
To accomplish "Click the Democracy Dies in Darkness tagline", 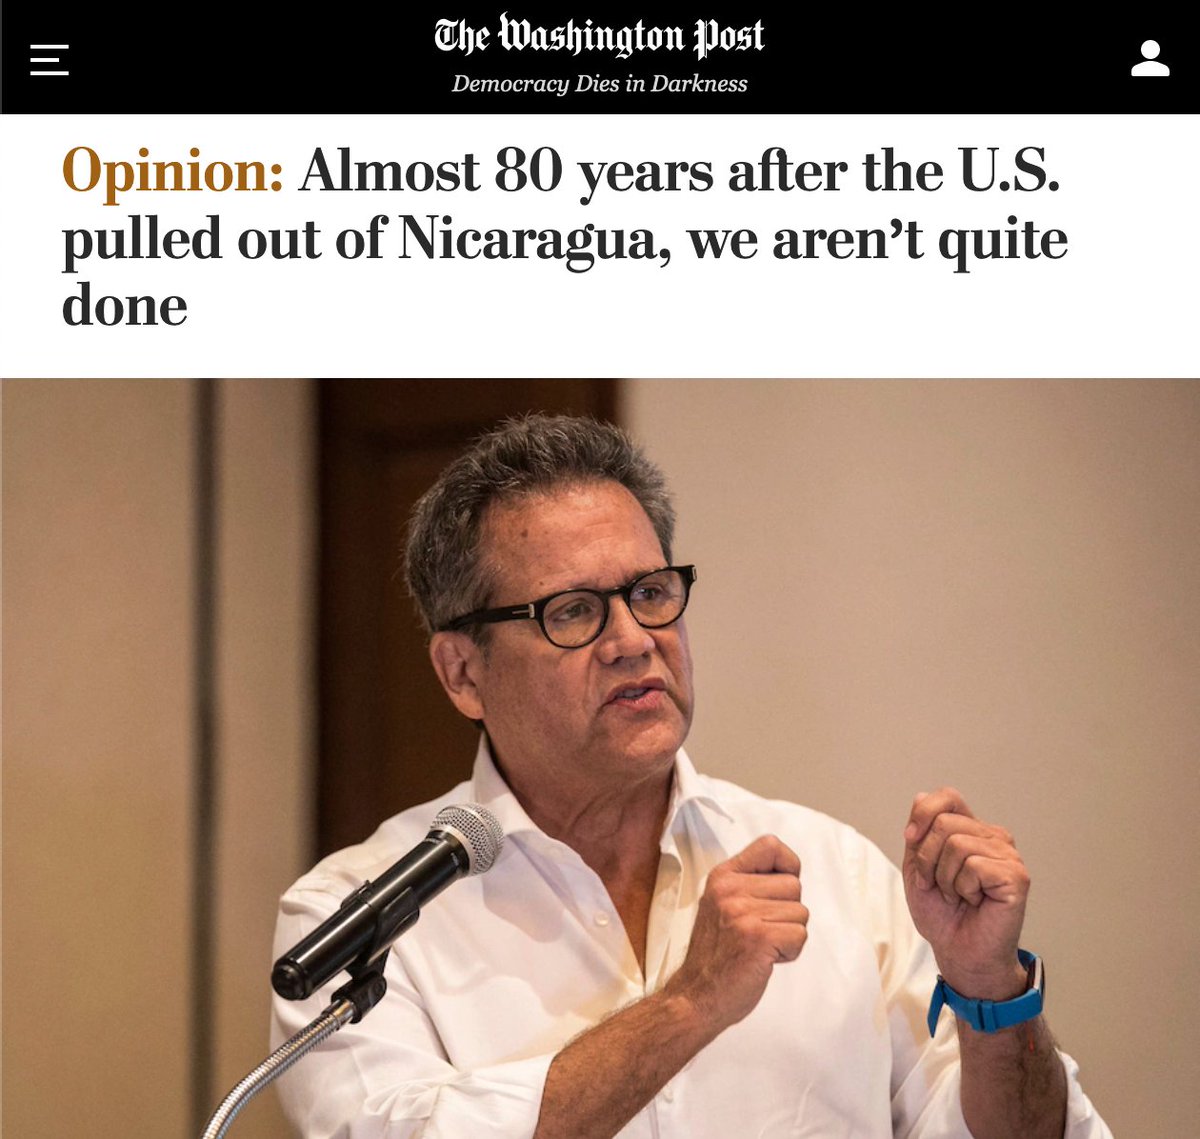I will click(x=599, y=84).
